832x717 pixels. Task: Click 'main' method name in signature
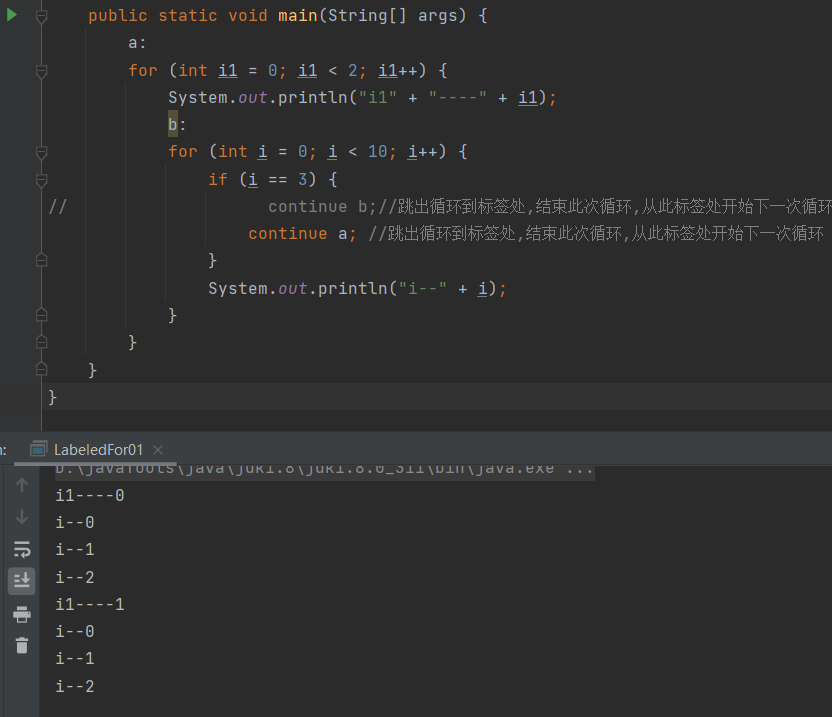(x=298, y=15)
